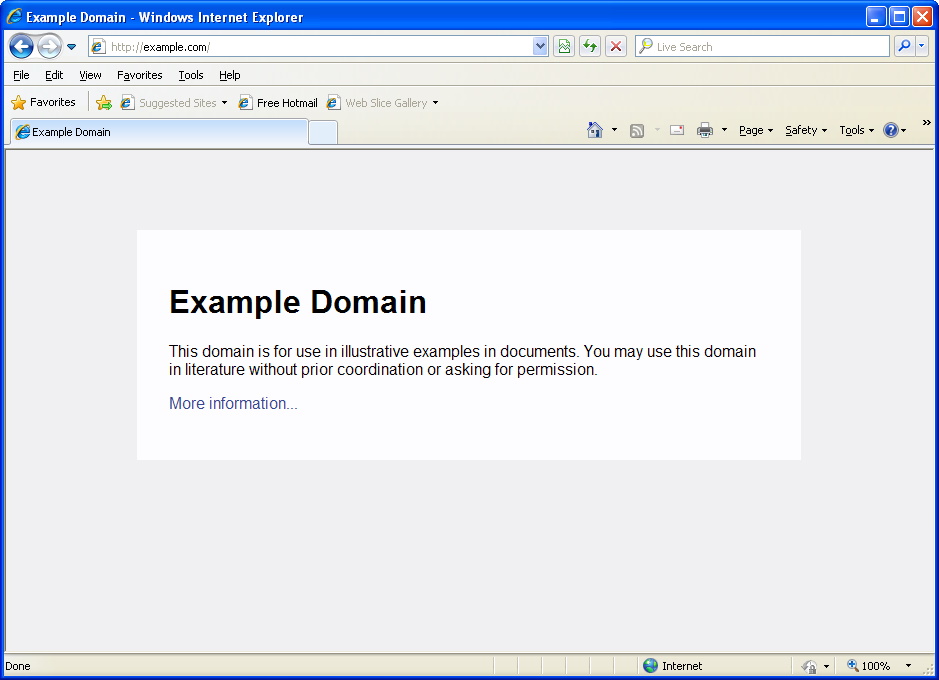Click the Example Domain page heading
This screenshot has height=680, width=939.
(x=298, y=302)
